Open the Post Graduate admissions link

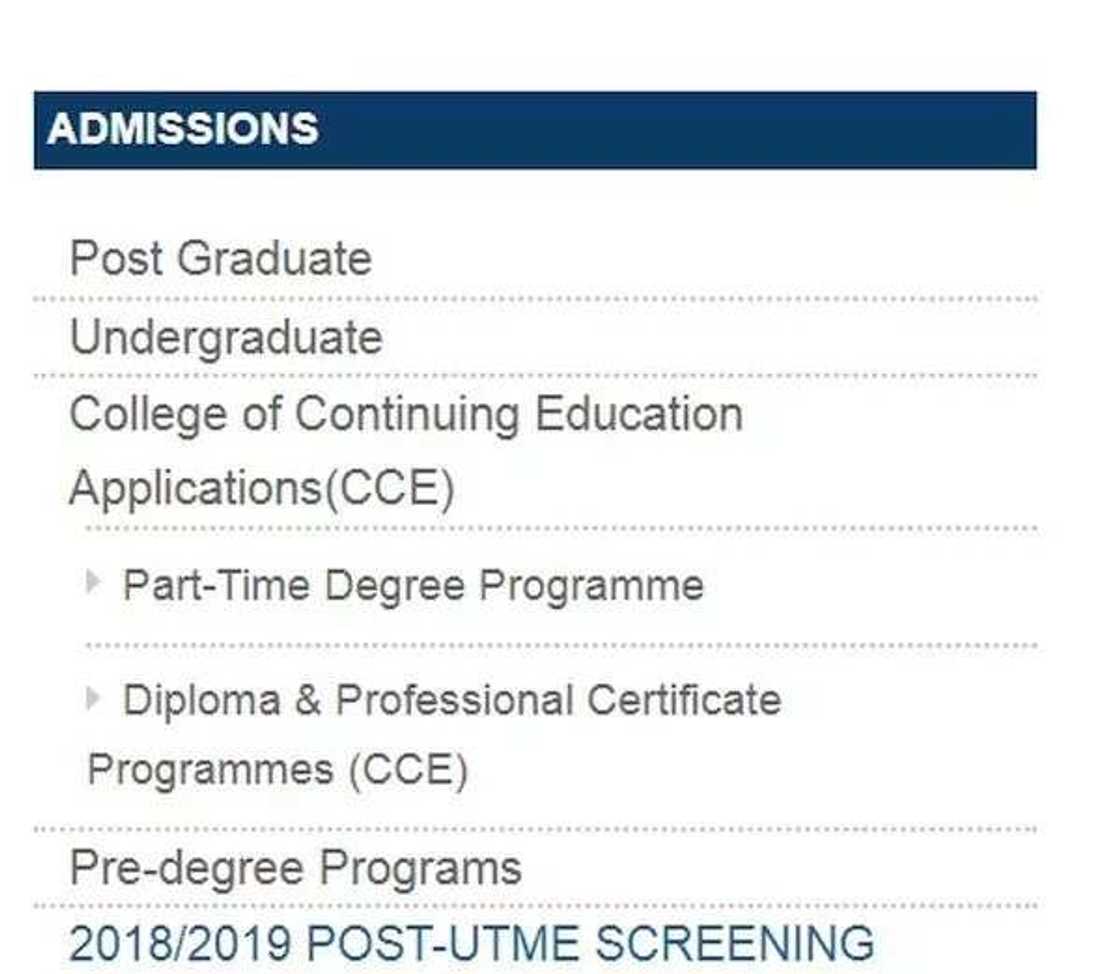[220, 259]
